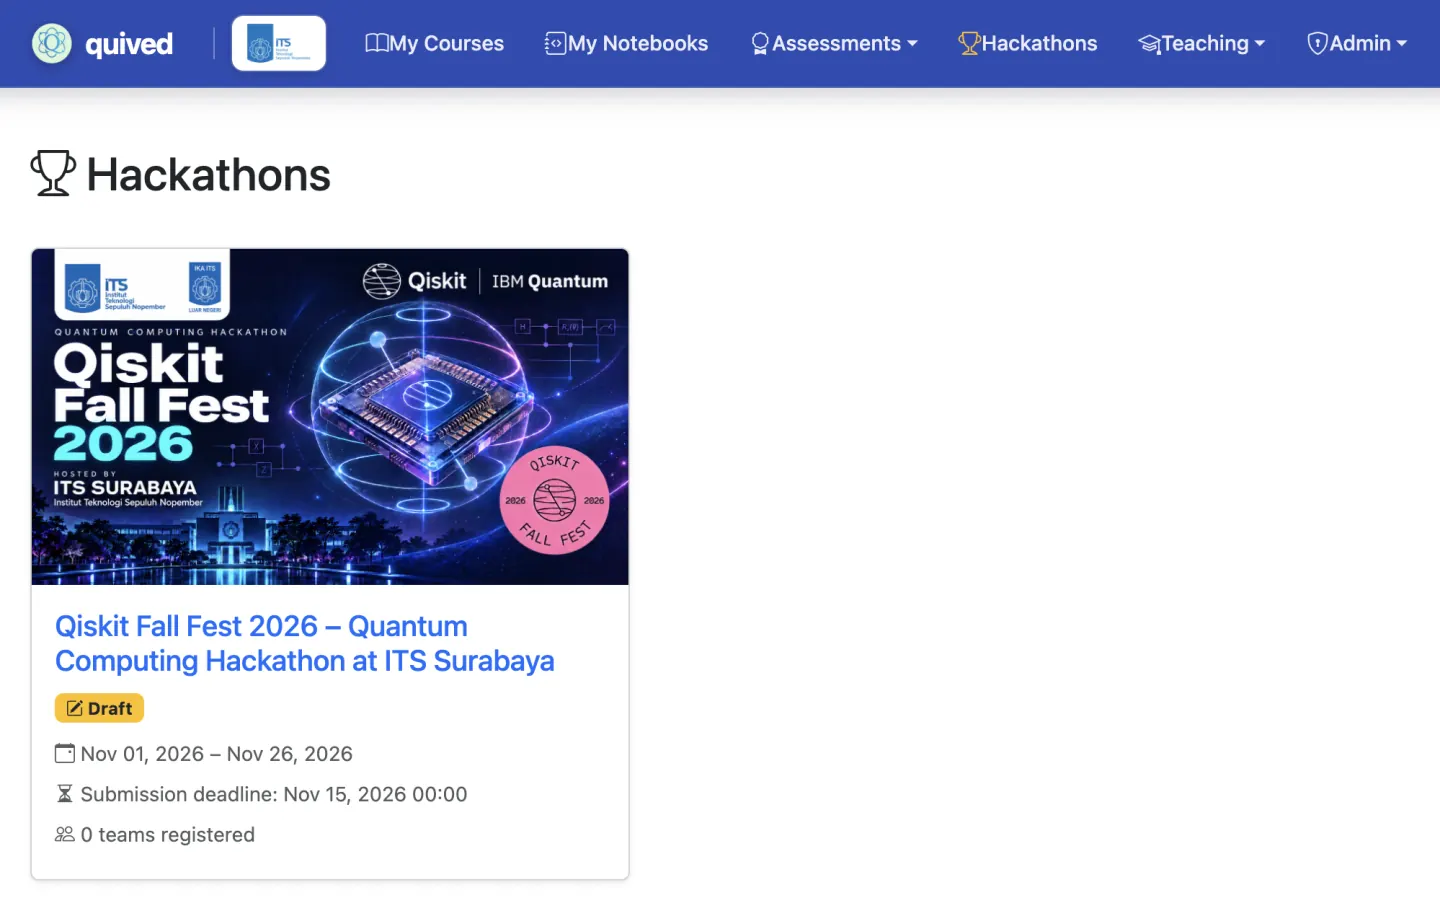
Task: Open the Qiskit Fall Fest banner image
Action: pyautogui.click(x=330, y=416)
